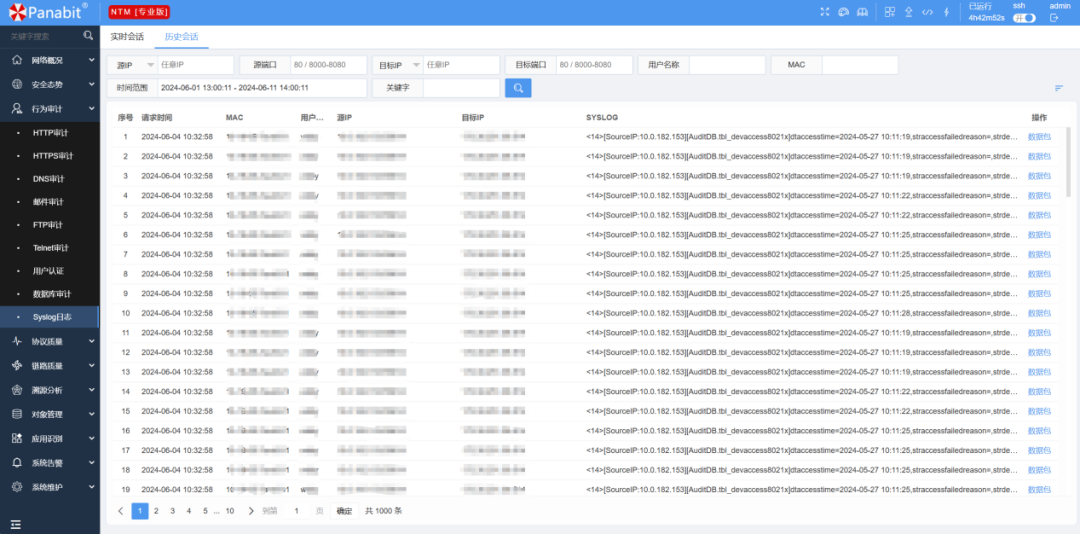The height and width of the screenshot is (534, 1080).
Task: Focus the 关键字 keyword input
Action: 461,88
